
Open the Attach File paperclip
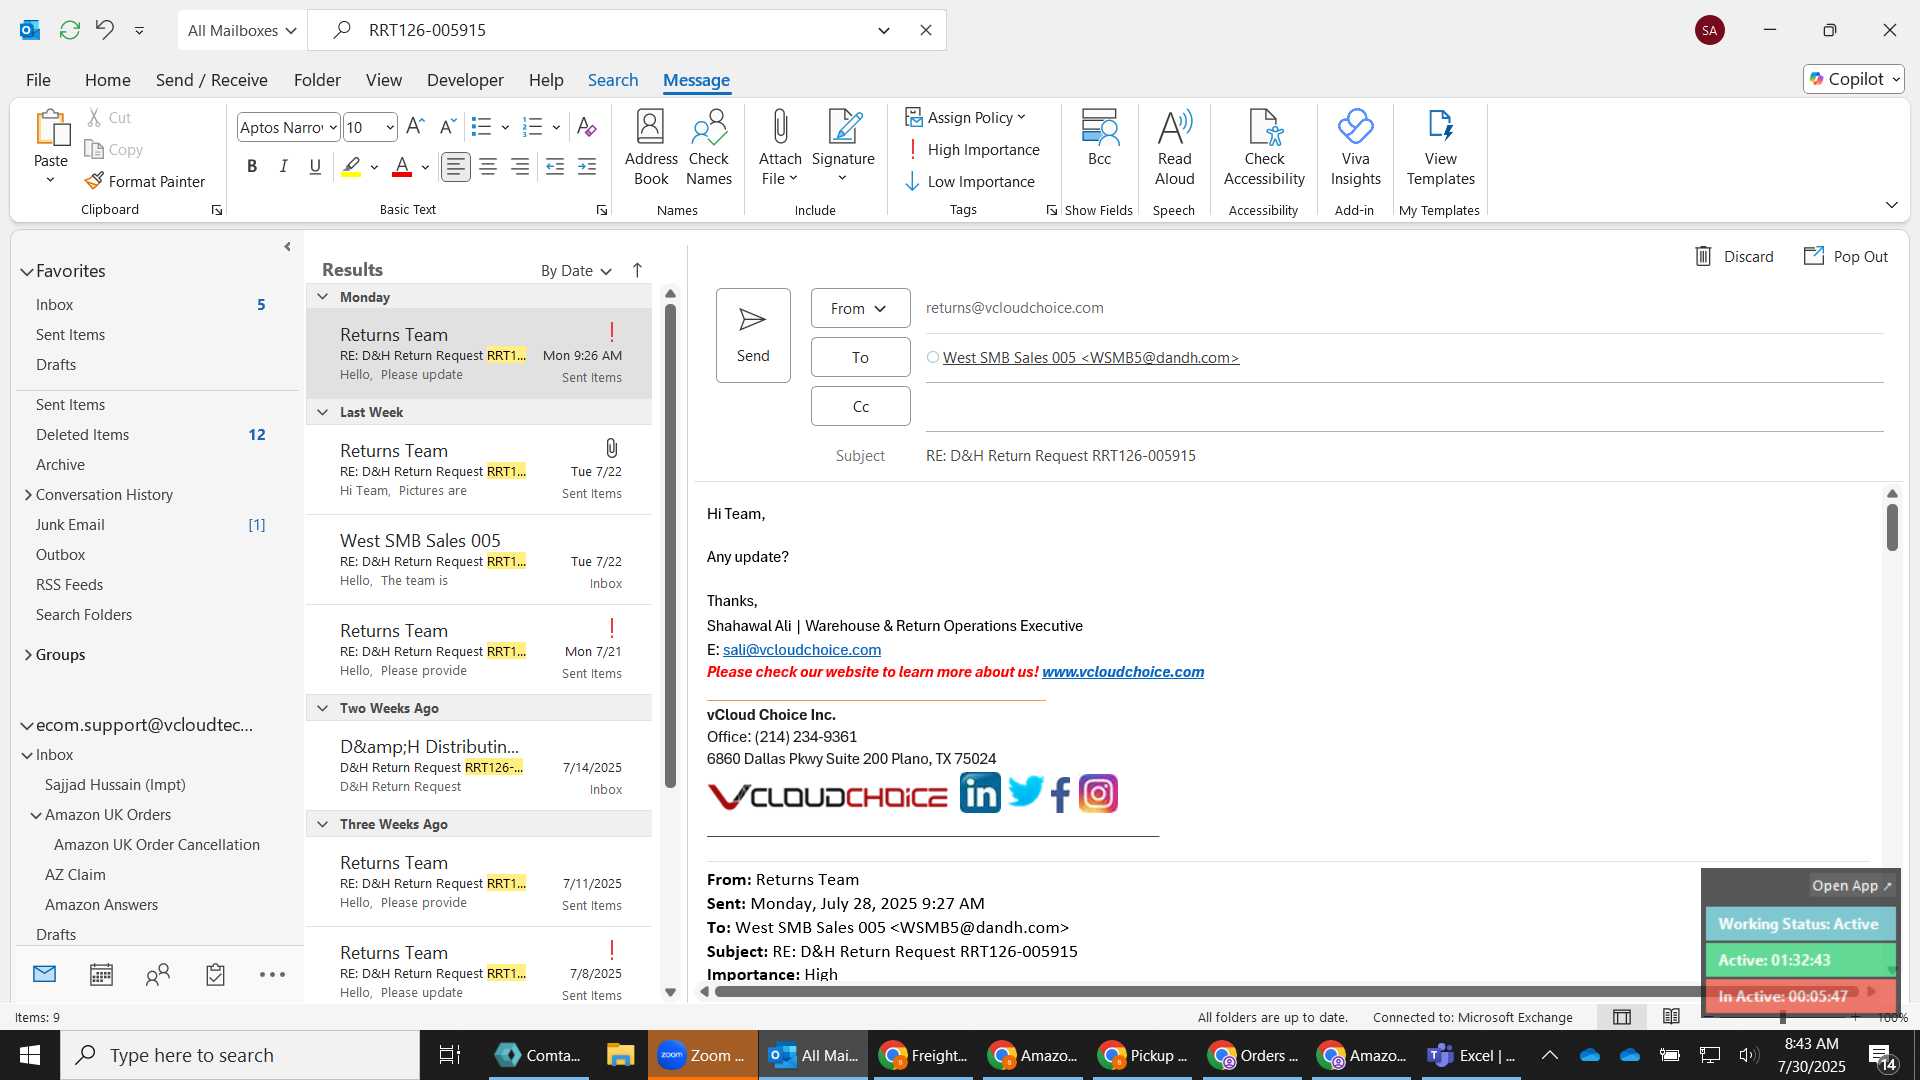pos(780,147)
